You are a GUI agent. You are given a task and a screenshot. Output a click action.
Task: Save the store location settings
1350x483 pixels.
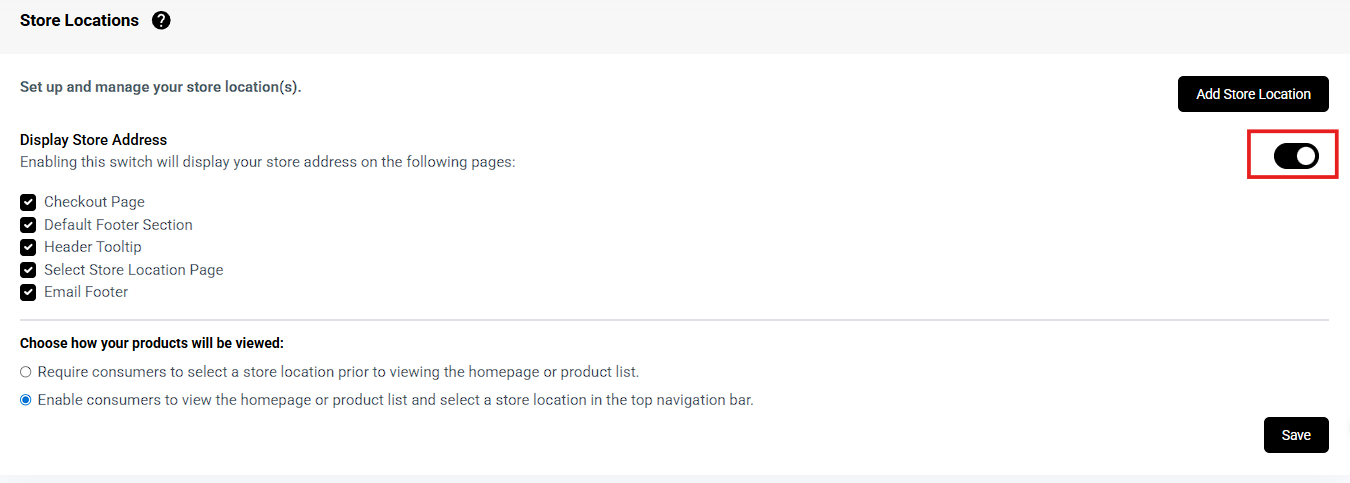[x=1296, y=435]
